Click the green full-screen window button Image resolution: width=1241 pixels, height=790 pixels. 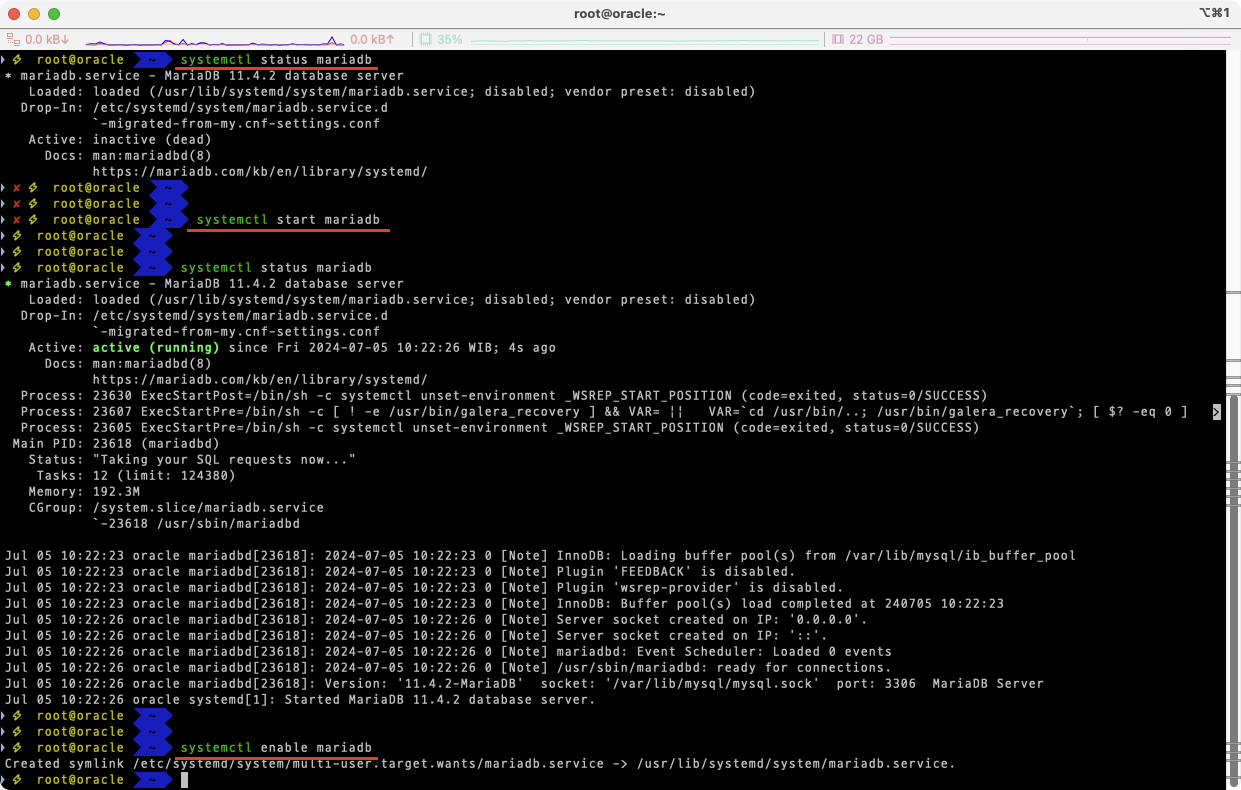click(54, 14)
